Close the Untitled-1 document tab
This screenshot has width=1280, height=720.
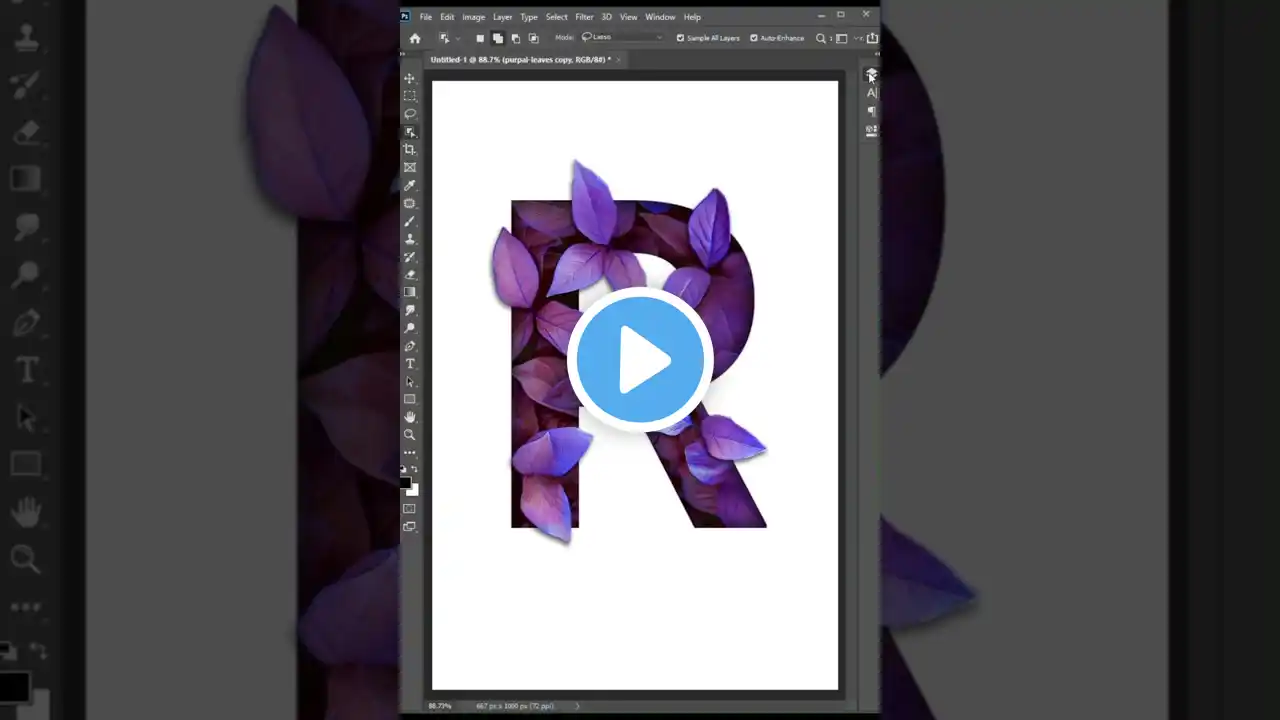pos(619,60)
